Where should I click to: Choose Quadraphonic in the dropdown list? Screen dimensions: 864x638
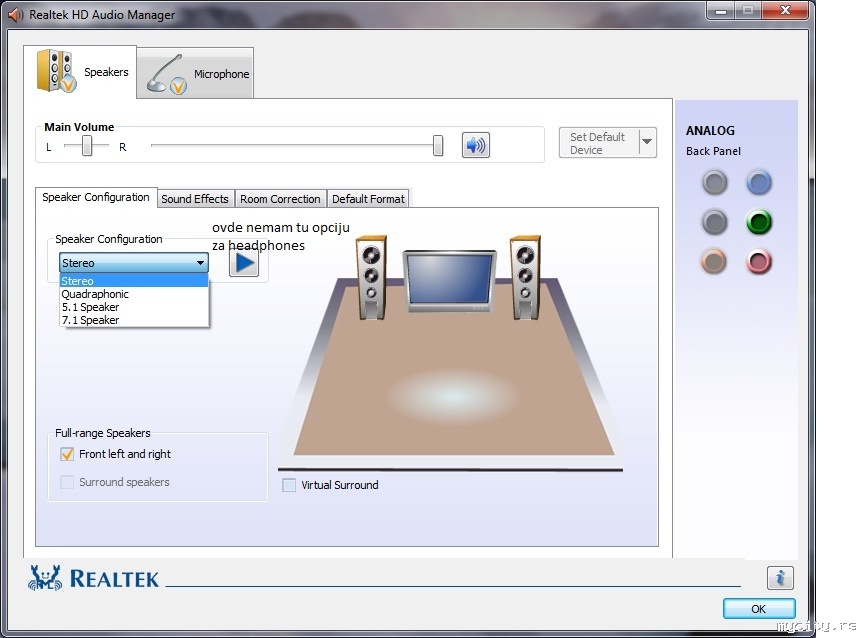pyautogui.click(x=134, y=294)
